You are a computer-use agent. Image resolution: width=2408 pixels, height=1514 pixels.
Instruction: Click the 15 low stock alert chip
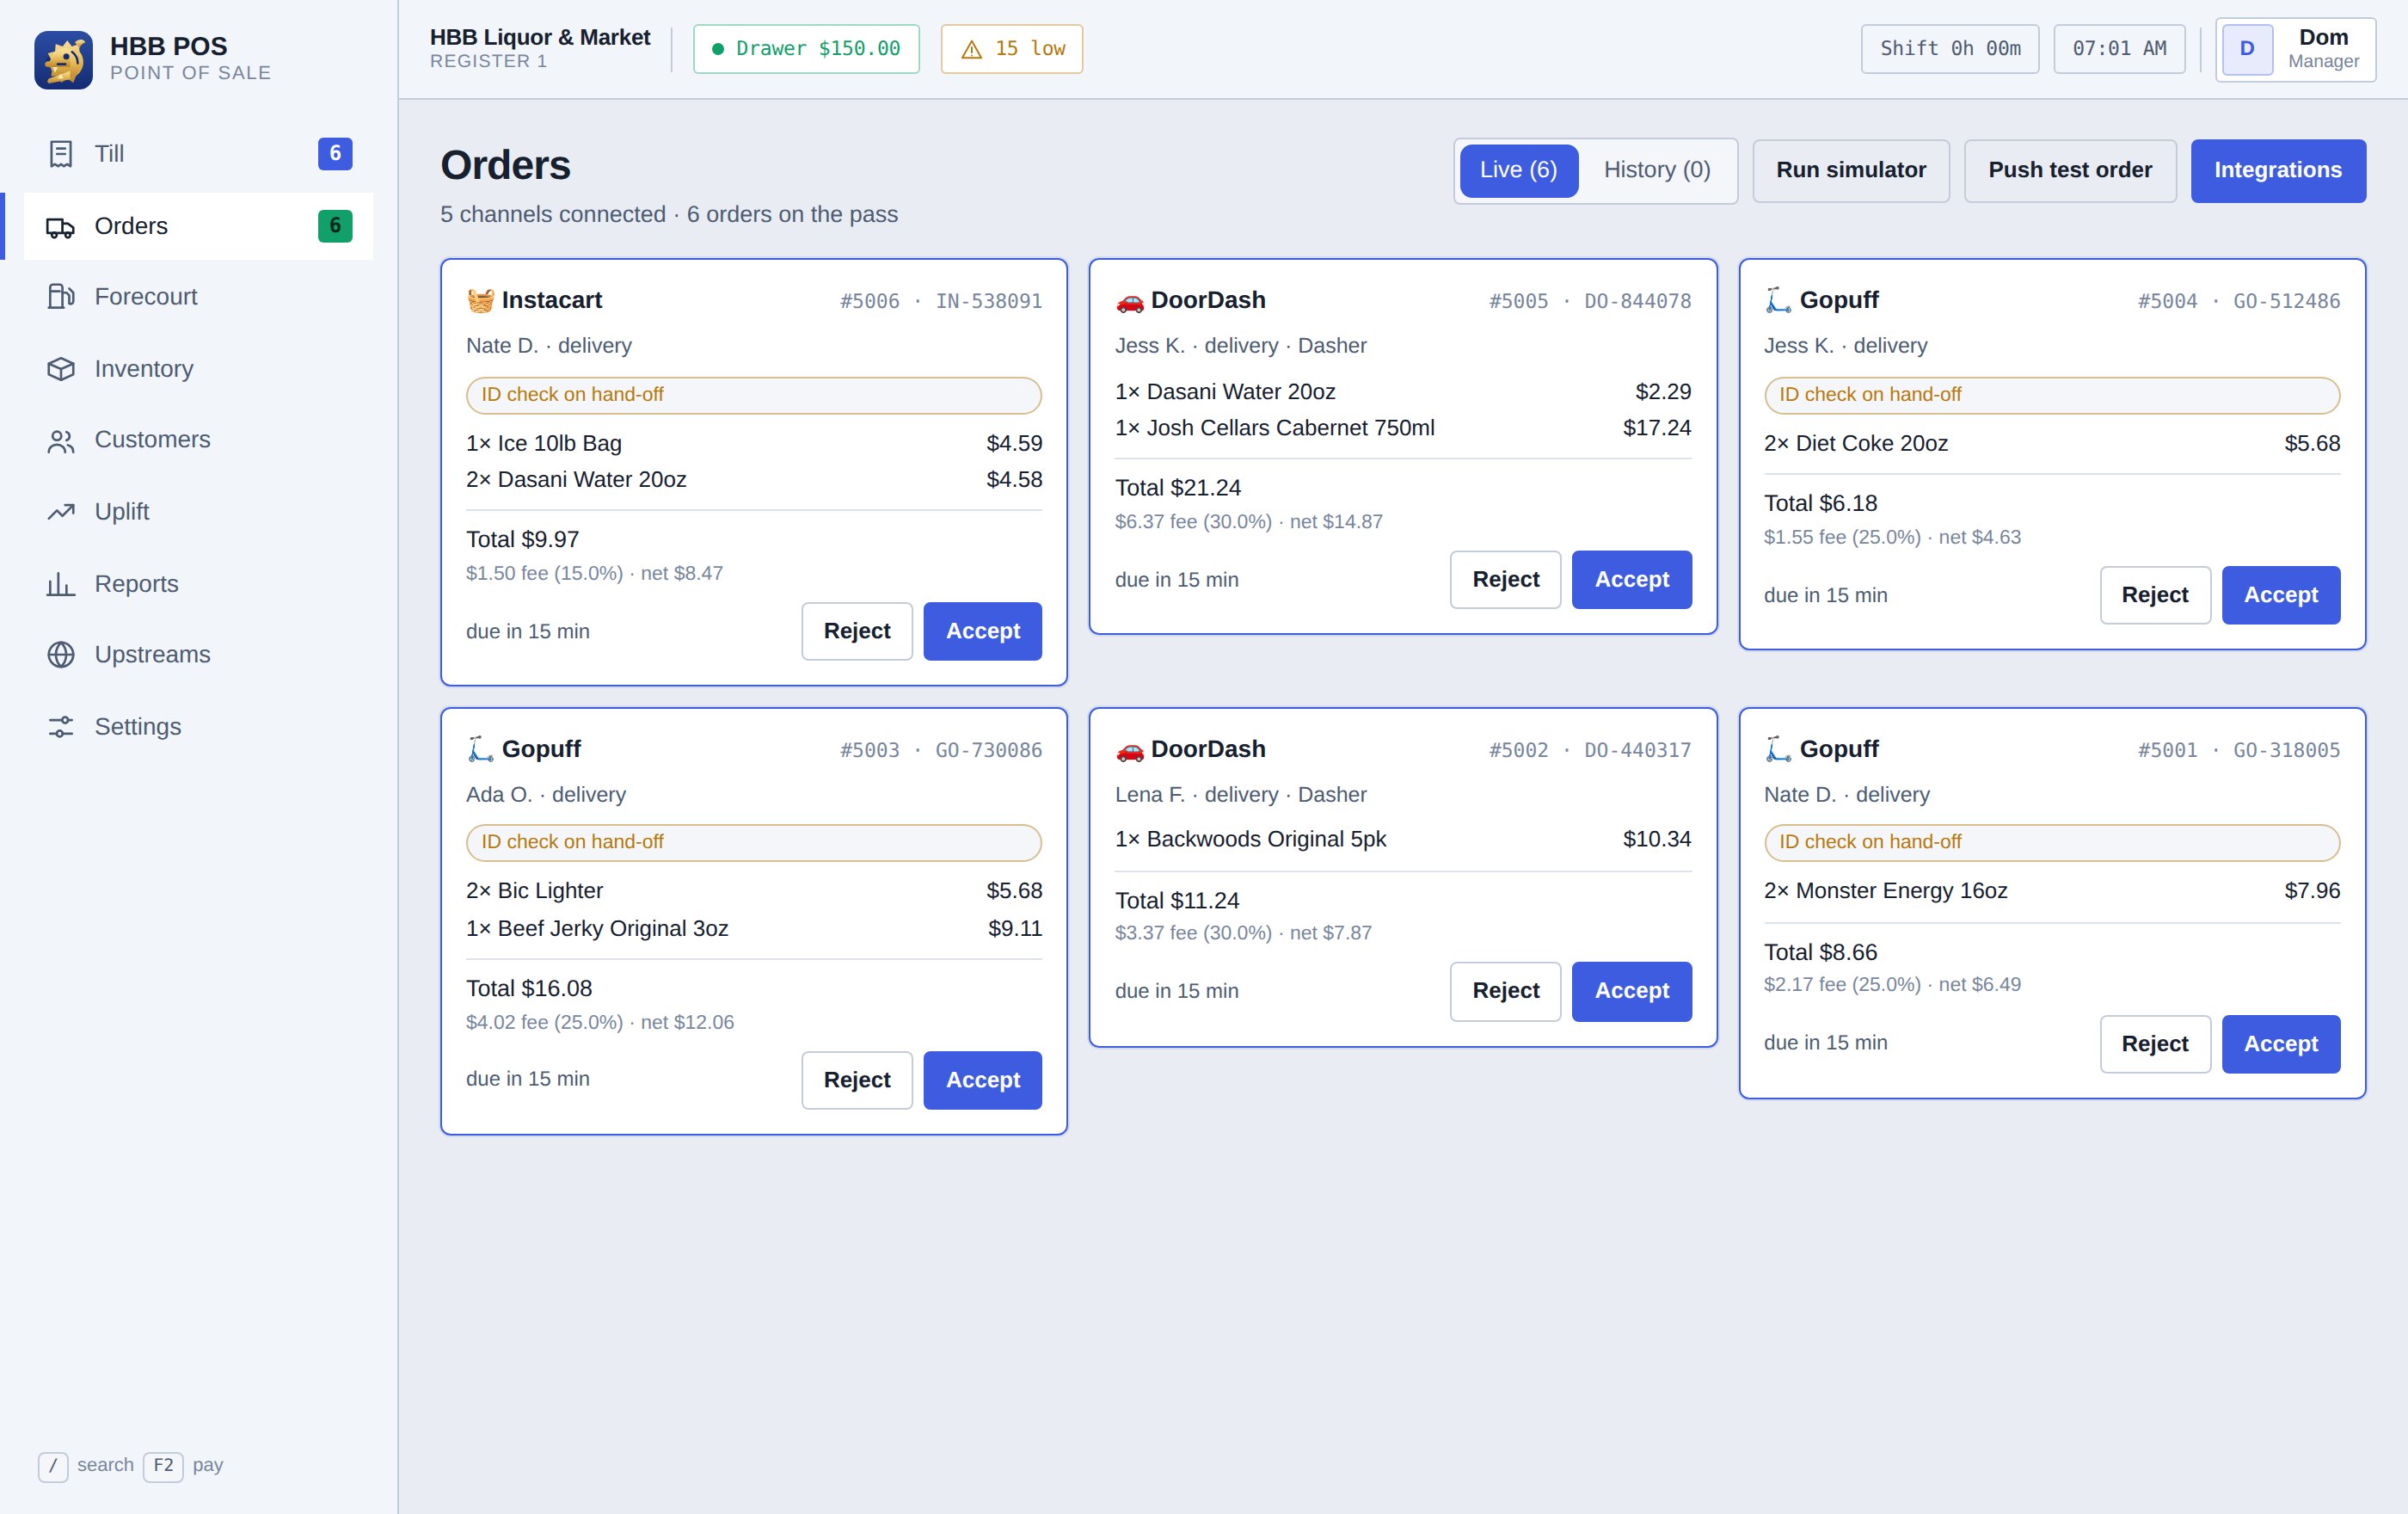[x=1011, y=49]
